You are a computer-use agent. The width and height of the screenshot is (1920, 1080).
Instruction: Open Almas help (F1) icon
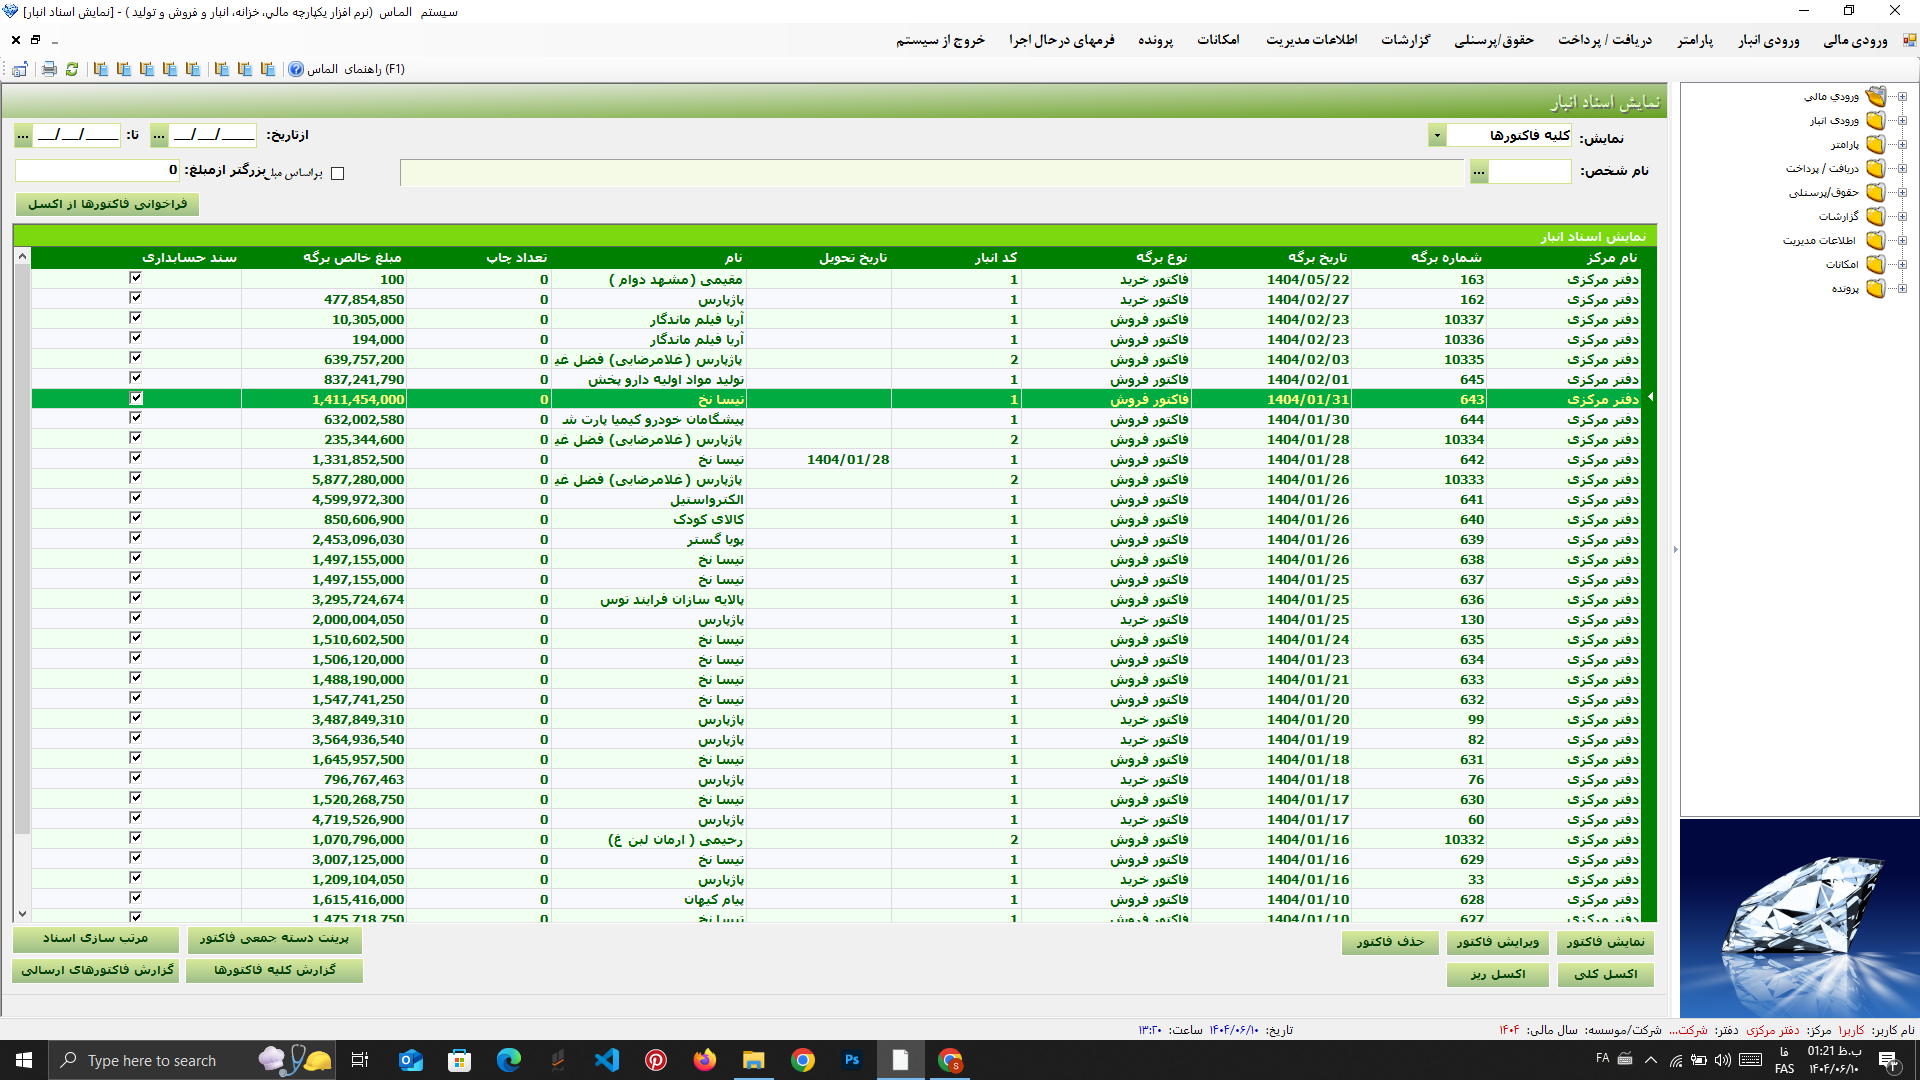point(296,69)
